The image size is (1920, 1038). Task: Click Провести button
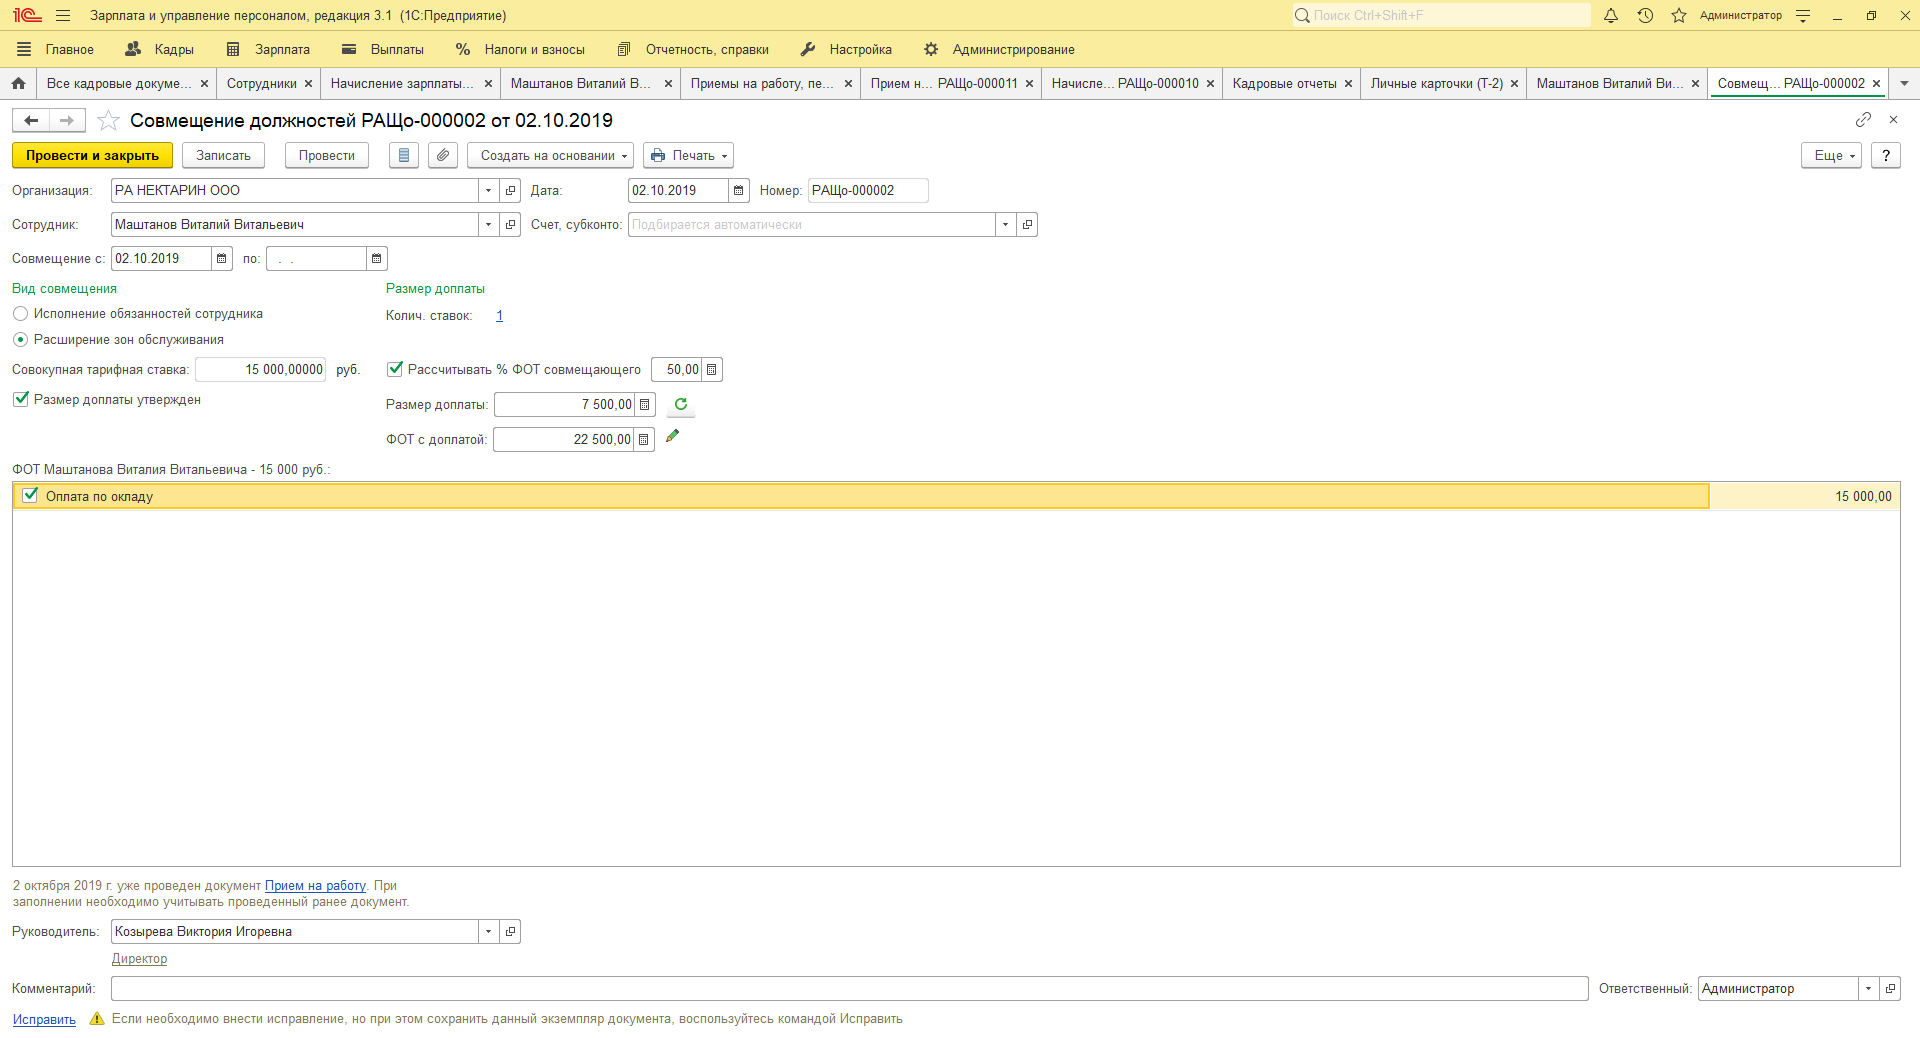(326, 155)
